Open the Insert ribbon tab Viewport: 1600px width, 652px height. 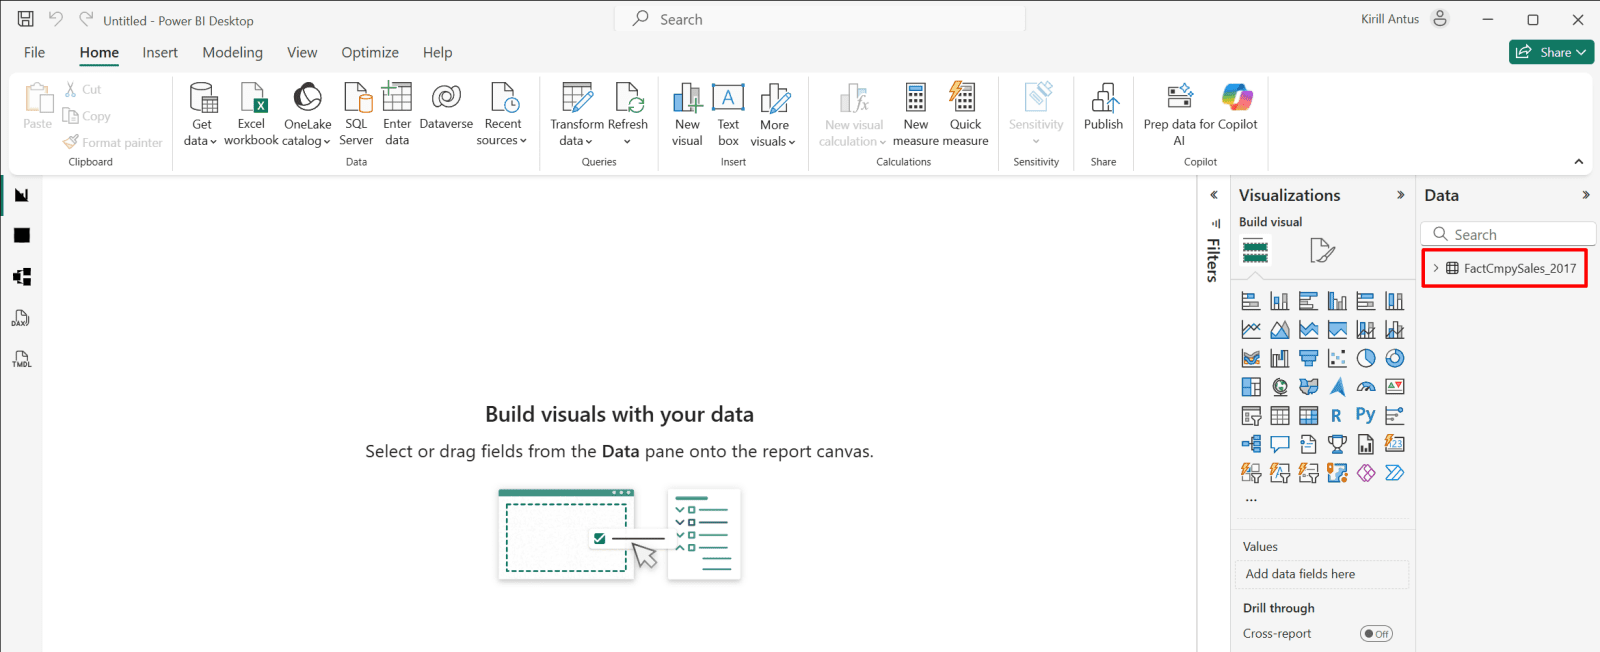click(x=160, y=52)
